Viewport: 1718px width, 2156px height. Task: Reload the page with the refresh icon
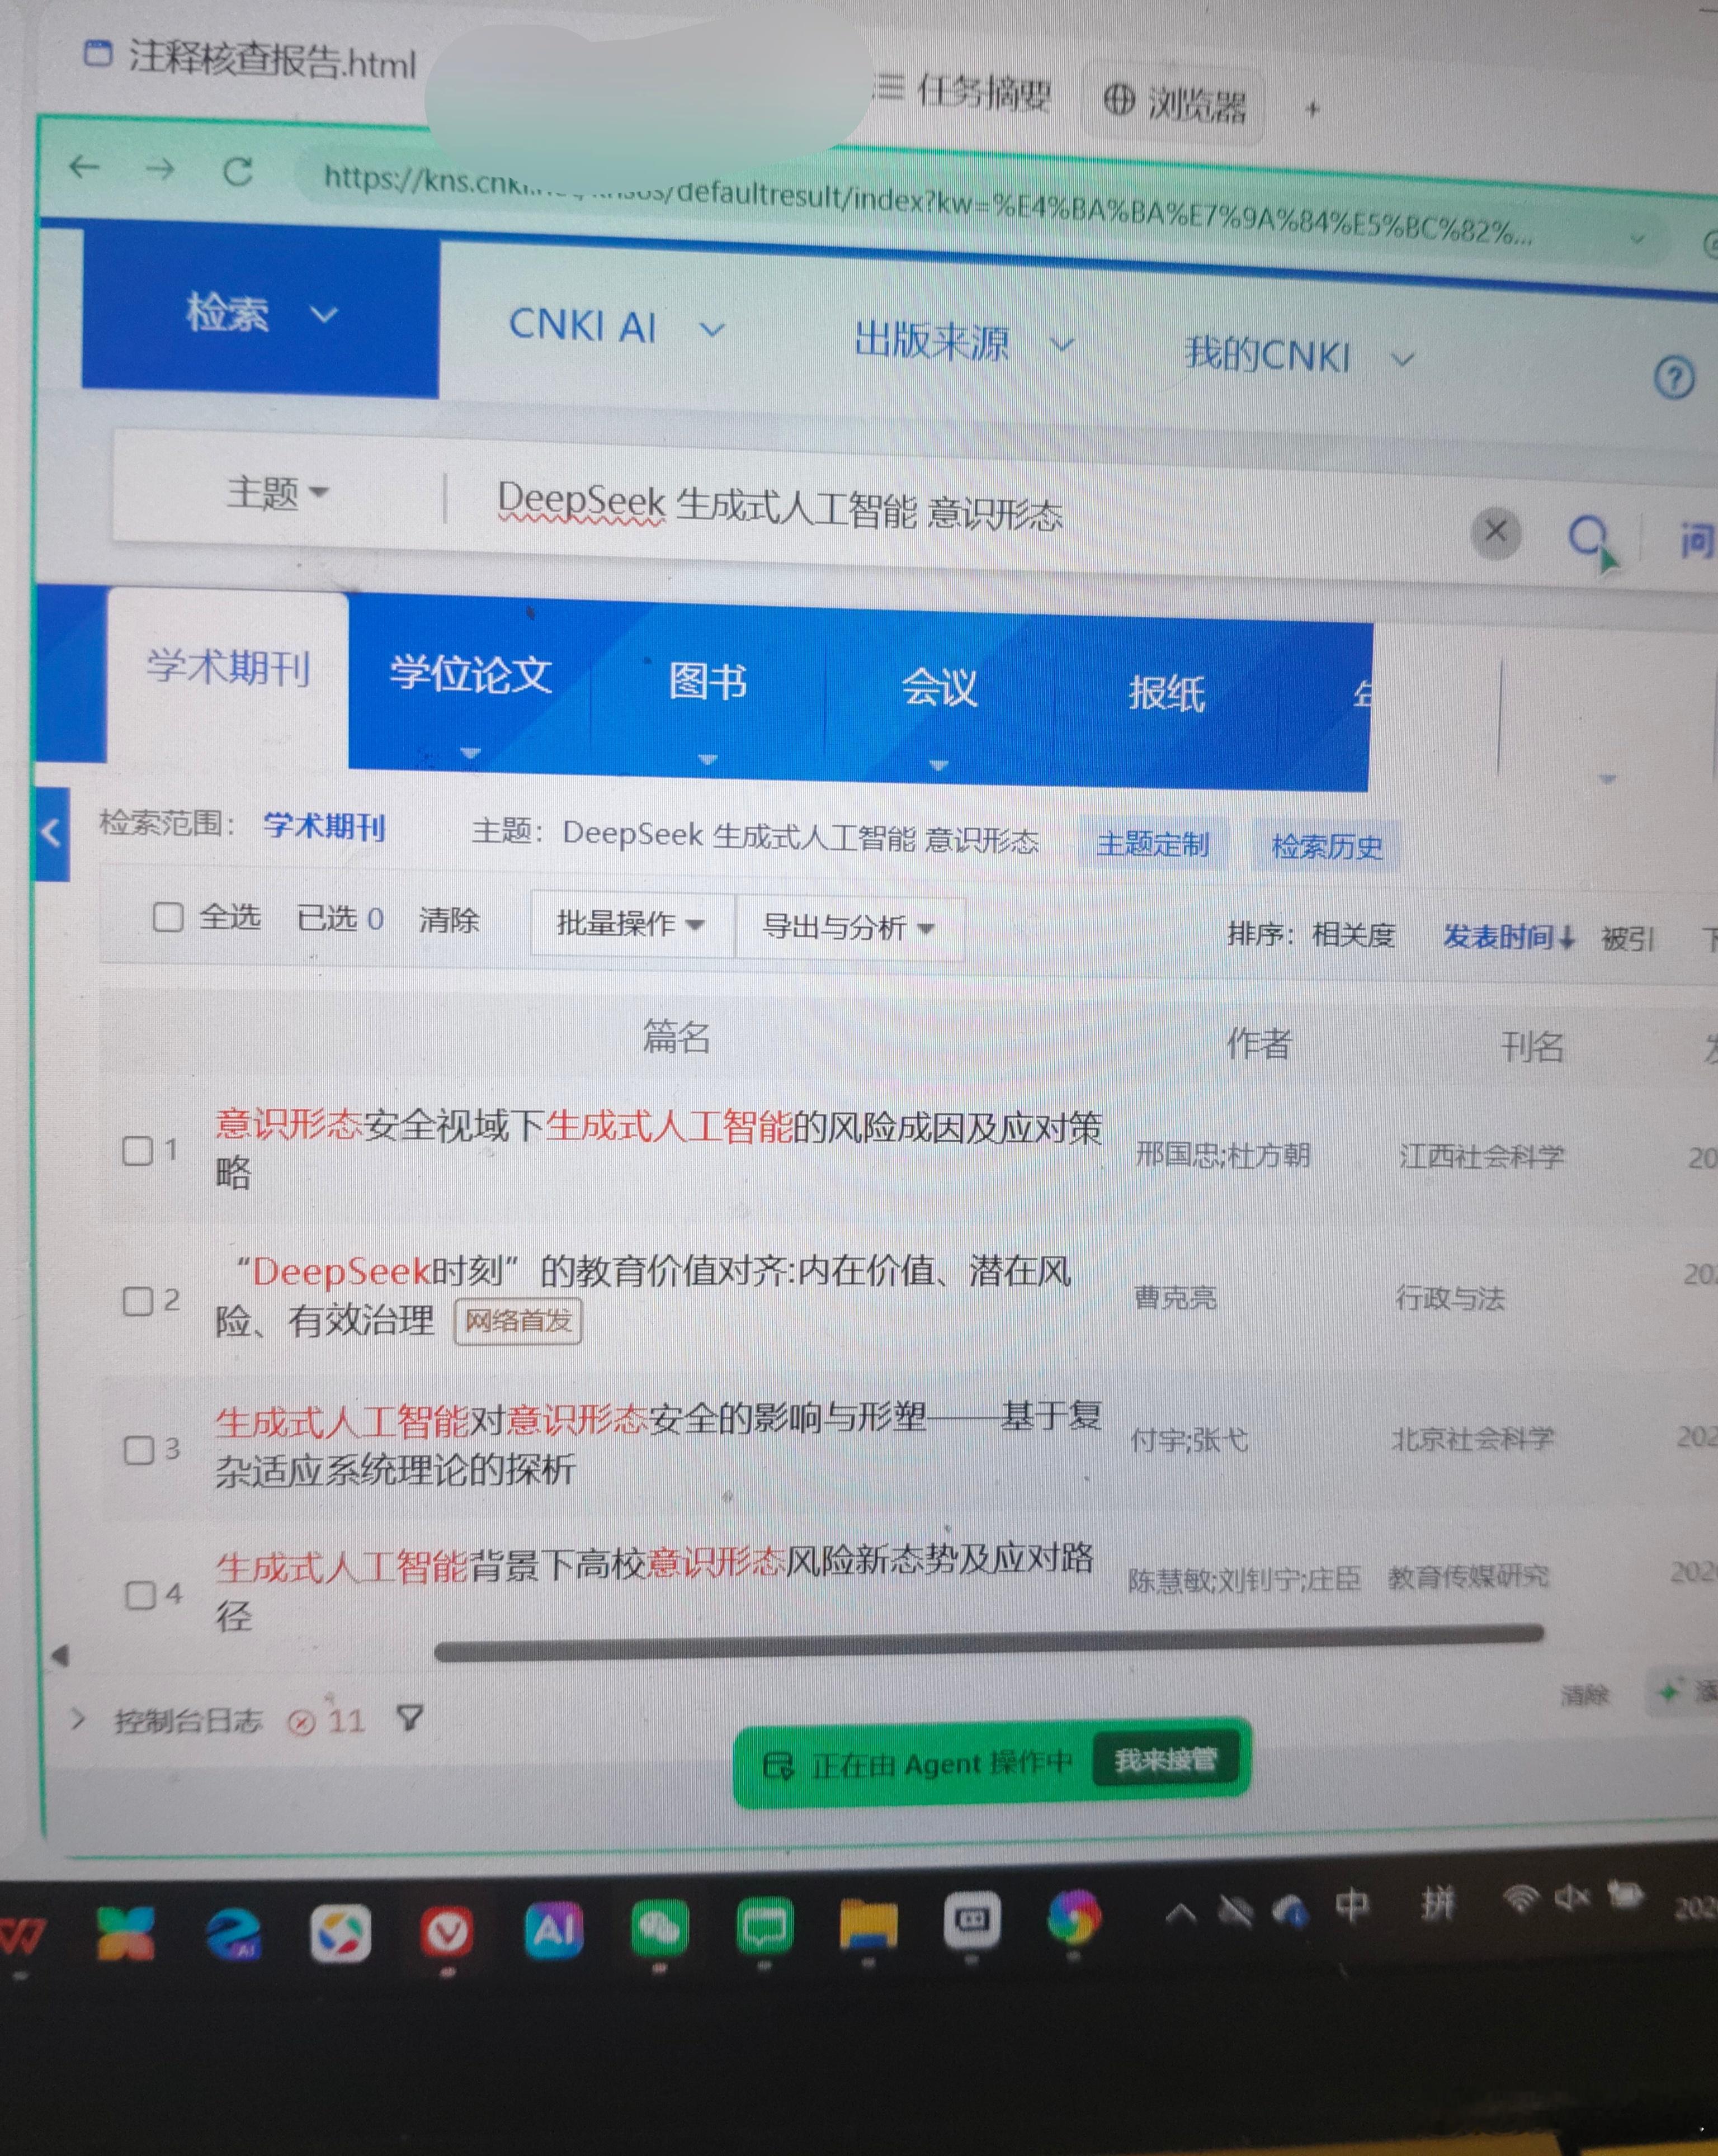[x=238, y=172]
